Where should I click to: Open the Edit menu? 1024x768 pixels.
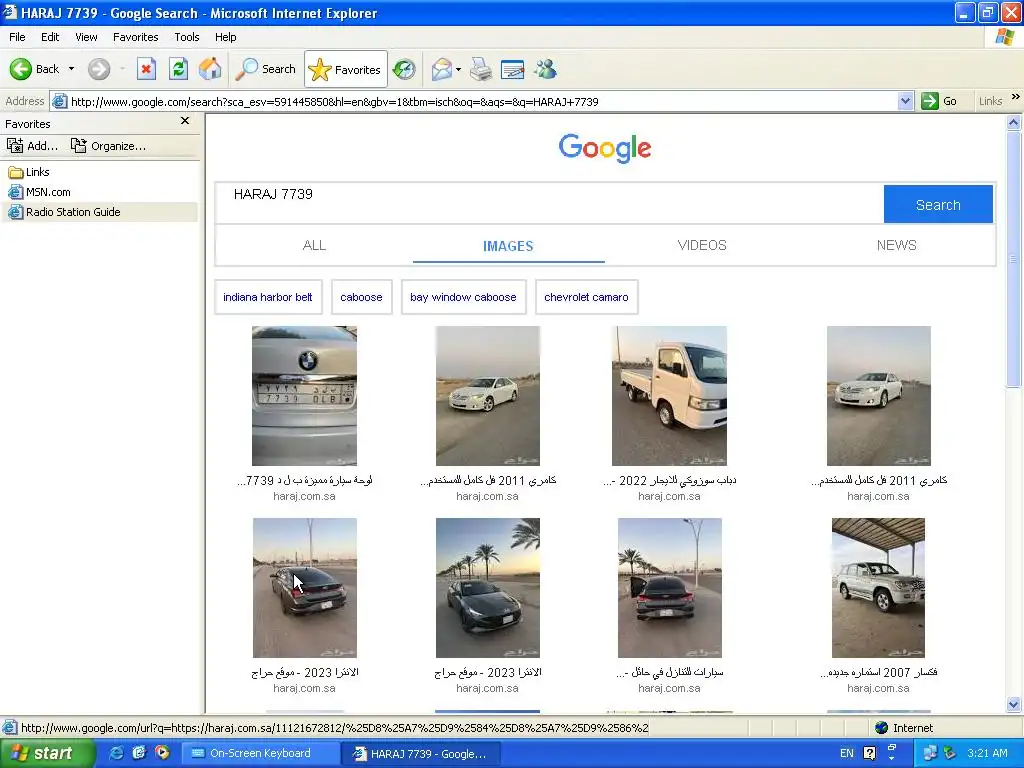coord(50,37)
